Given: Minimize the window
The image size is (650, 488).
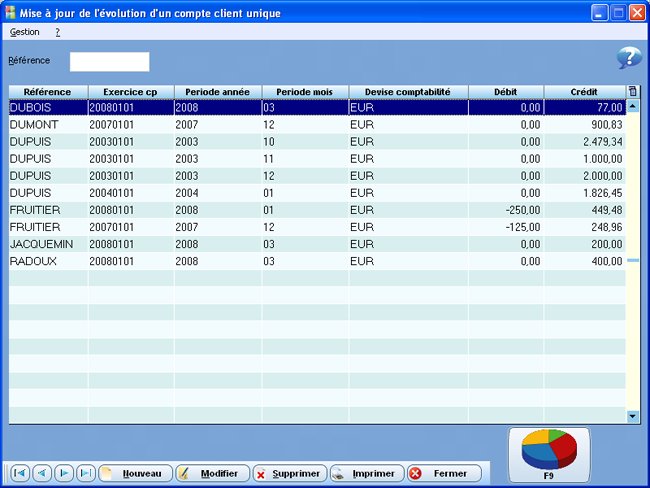Looking at the screenshot, I should click(x=599, y=13).
